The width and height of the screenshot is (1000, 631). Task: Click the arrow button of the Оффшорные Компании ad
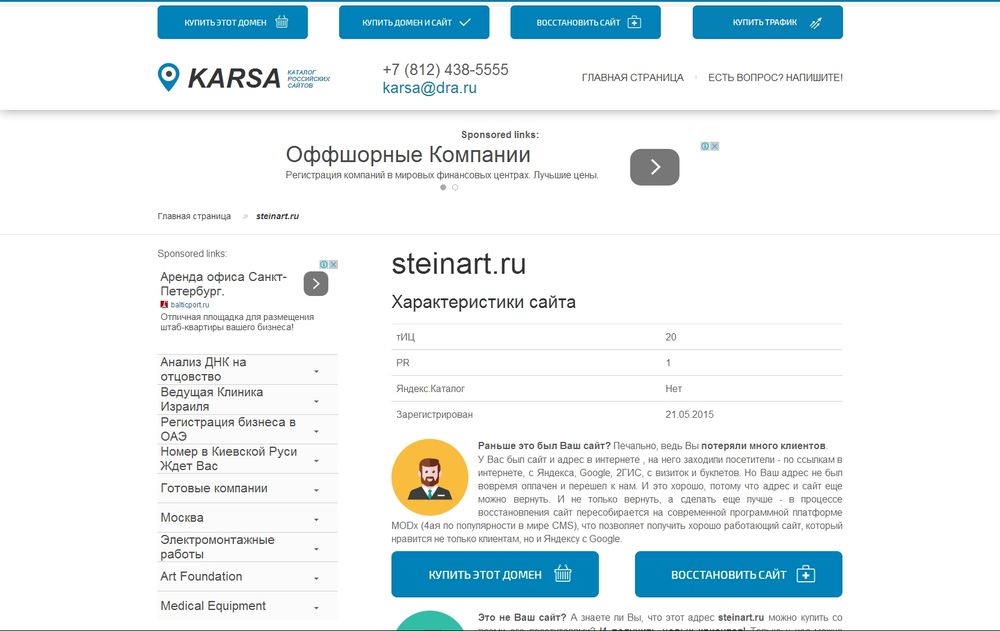pyautogui.click(x=654, y=167)
